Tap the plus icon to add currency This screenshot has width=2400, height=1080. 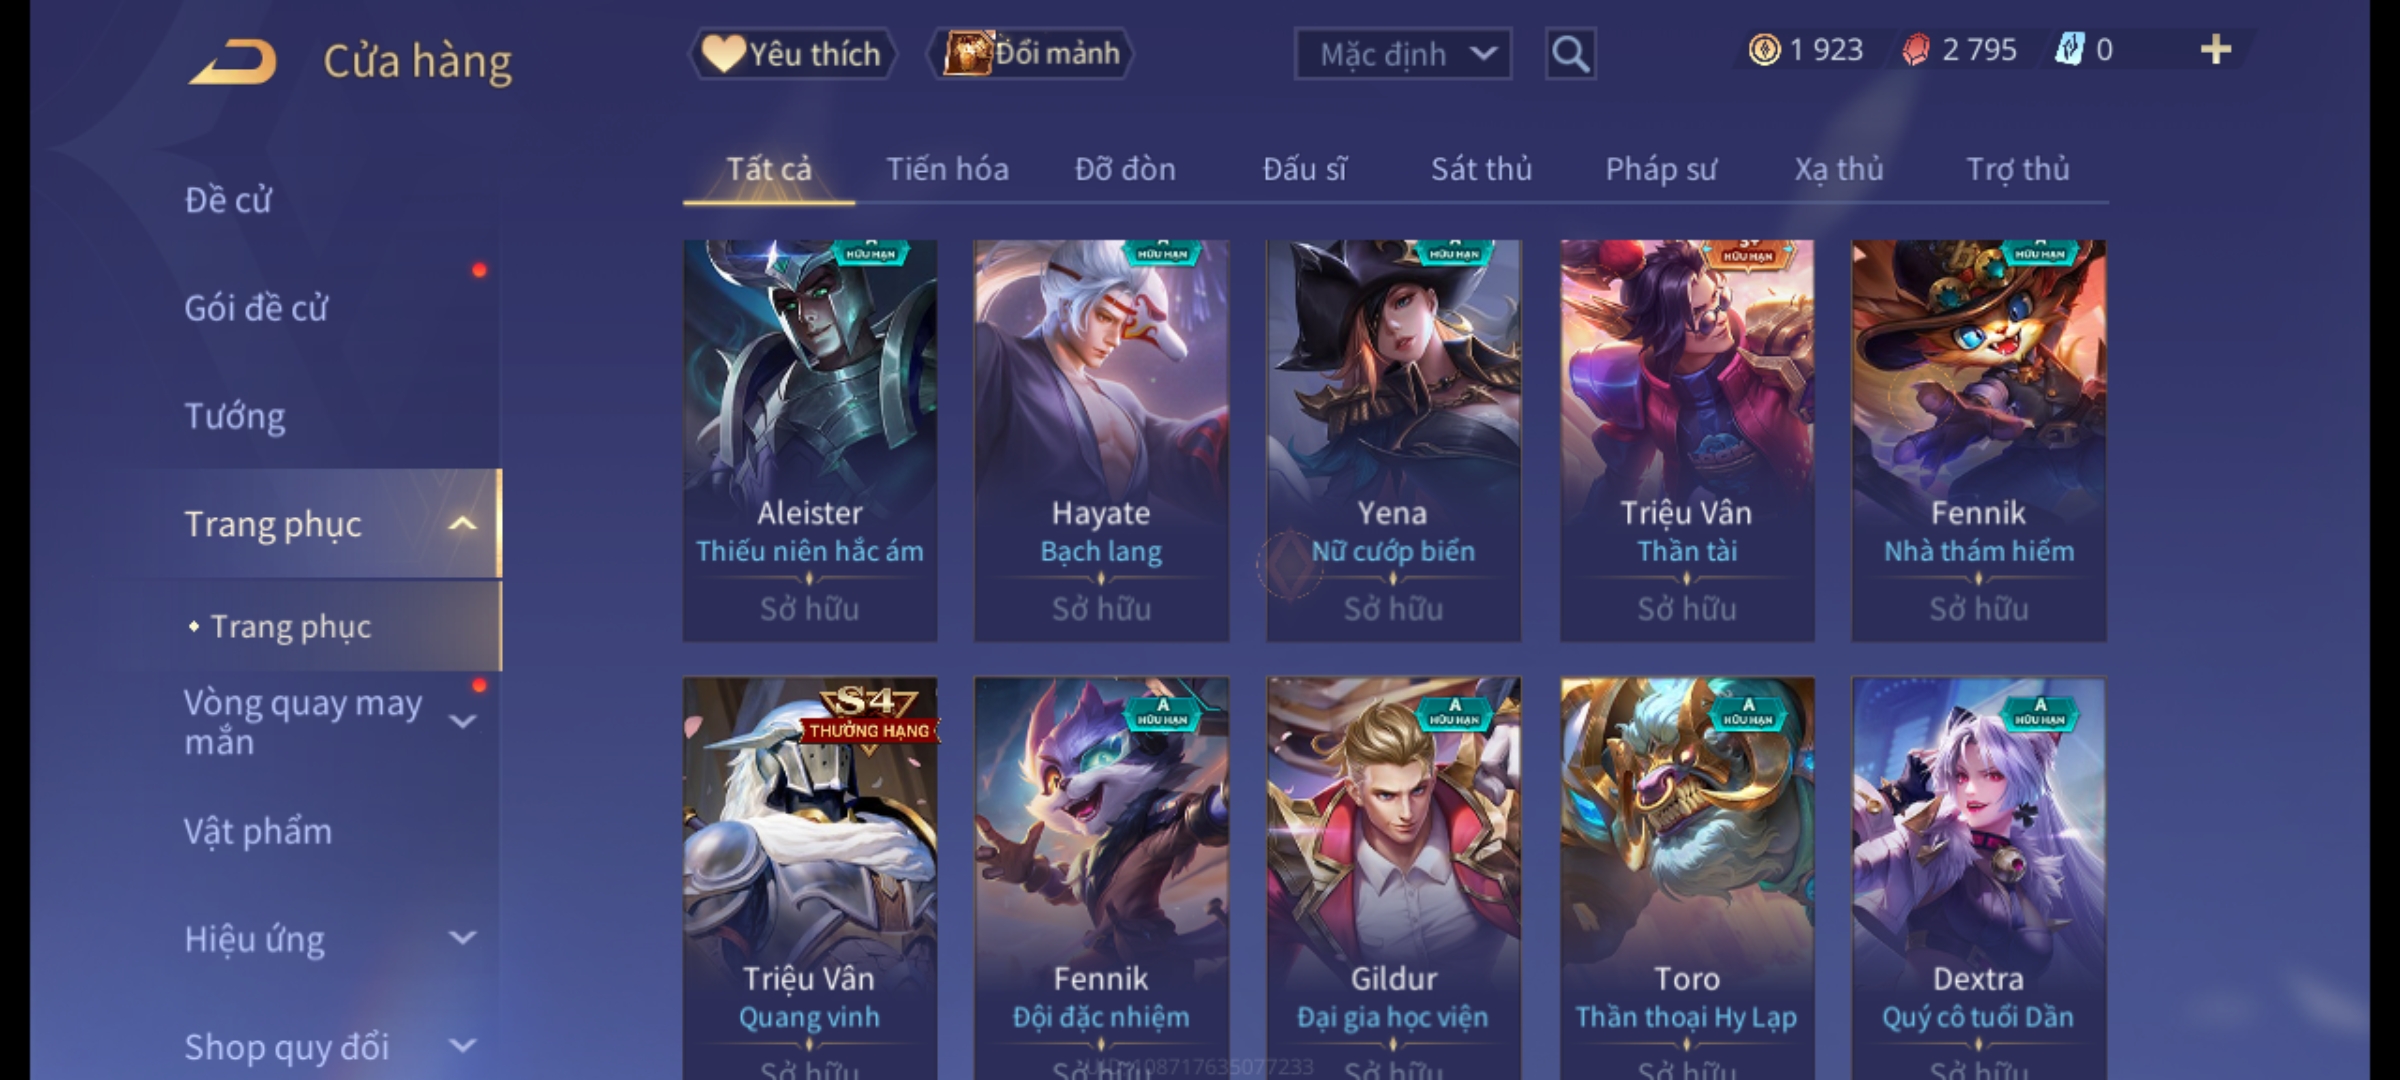tap(2216, 50)
